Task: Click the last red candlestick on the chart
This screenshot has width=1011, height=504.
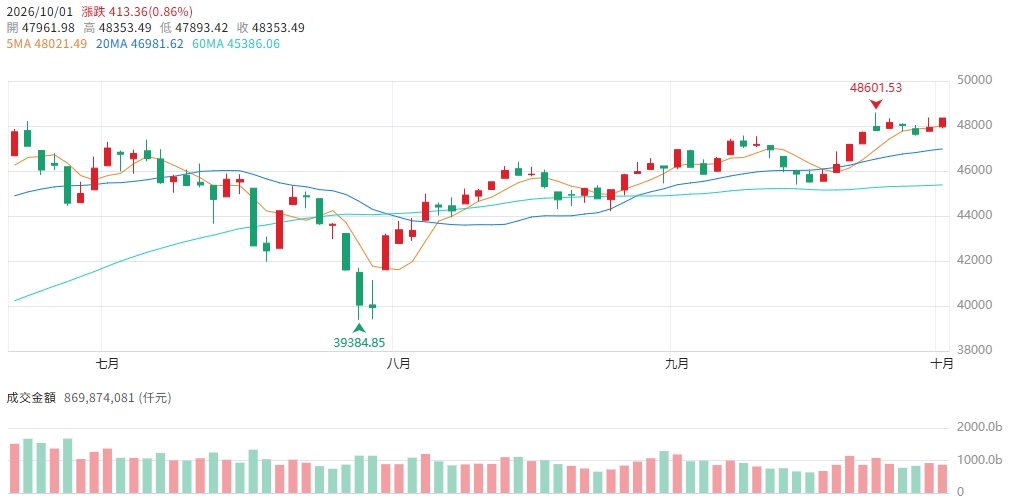Action: (942, 122)
